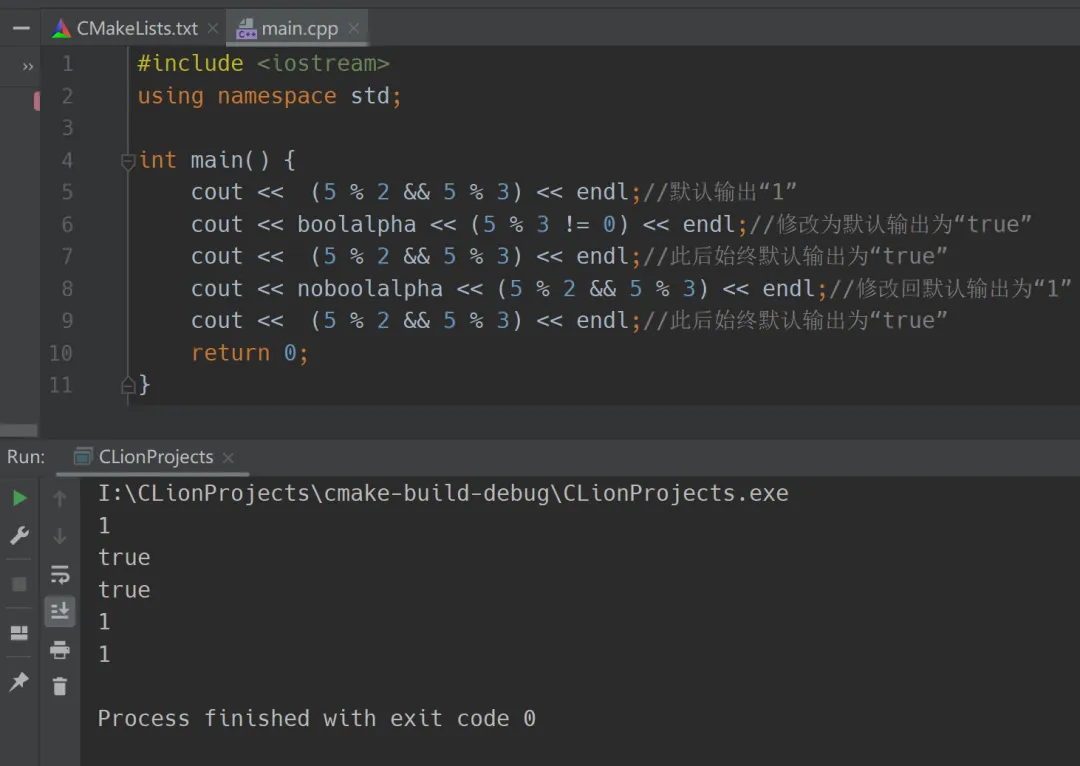
Task: Click 'std;' on line 2
Action: coord(375,96)
